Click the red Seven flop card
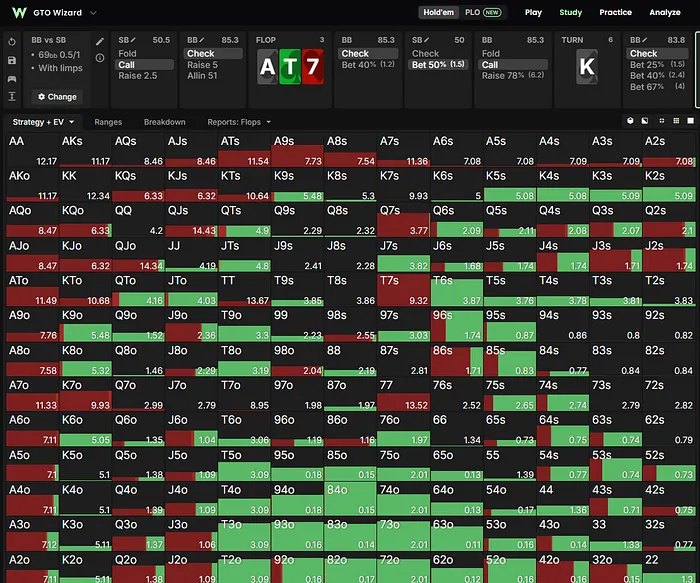700x583 pixels. tap(313, 67)
